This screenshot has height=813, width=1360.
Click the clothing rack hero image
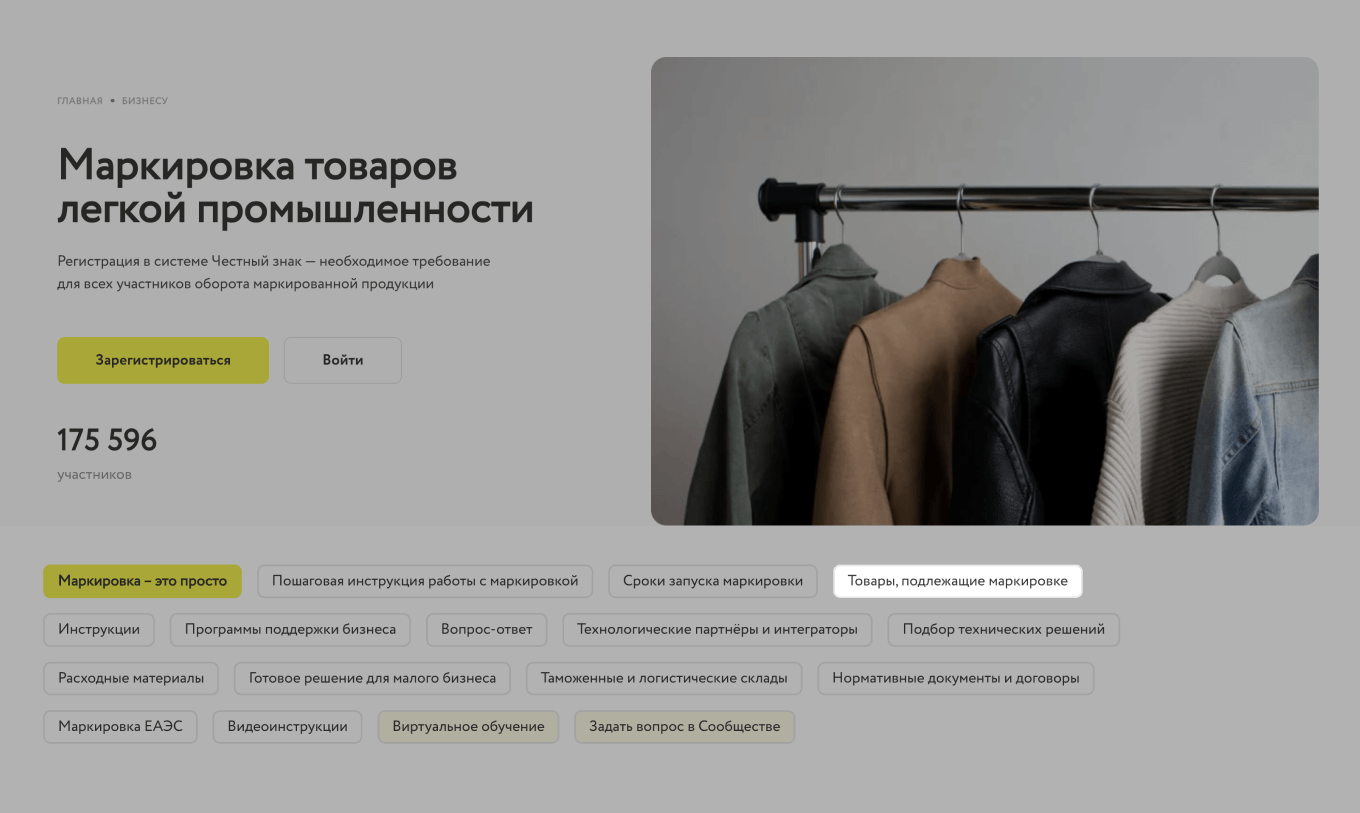coord(985,291)
